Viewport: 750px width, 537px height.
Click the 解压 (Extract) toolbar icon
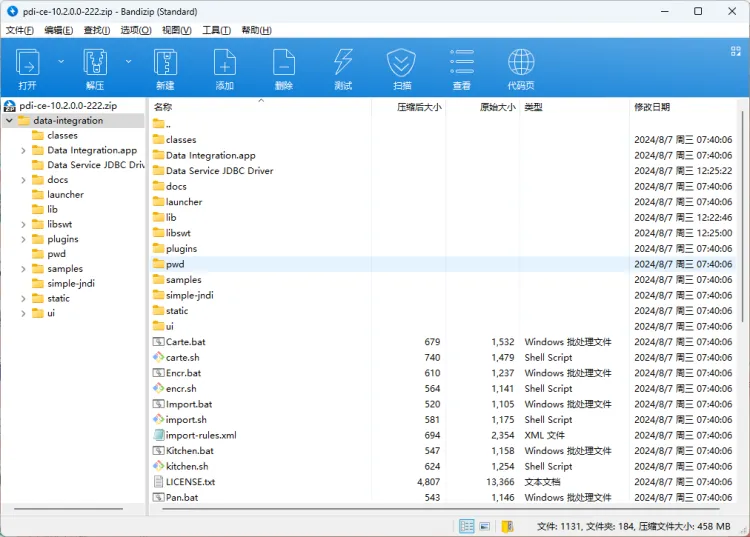(x=95, y=62)
